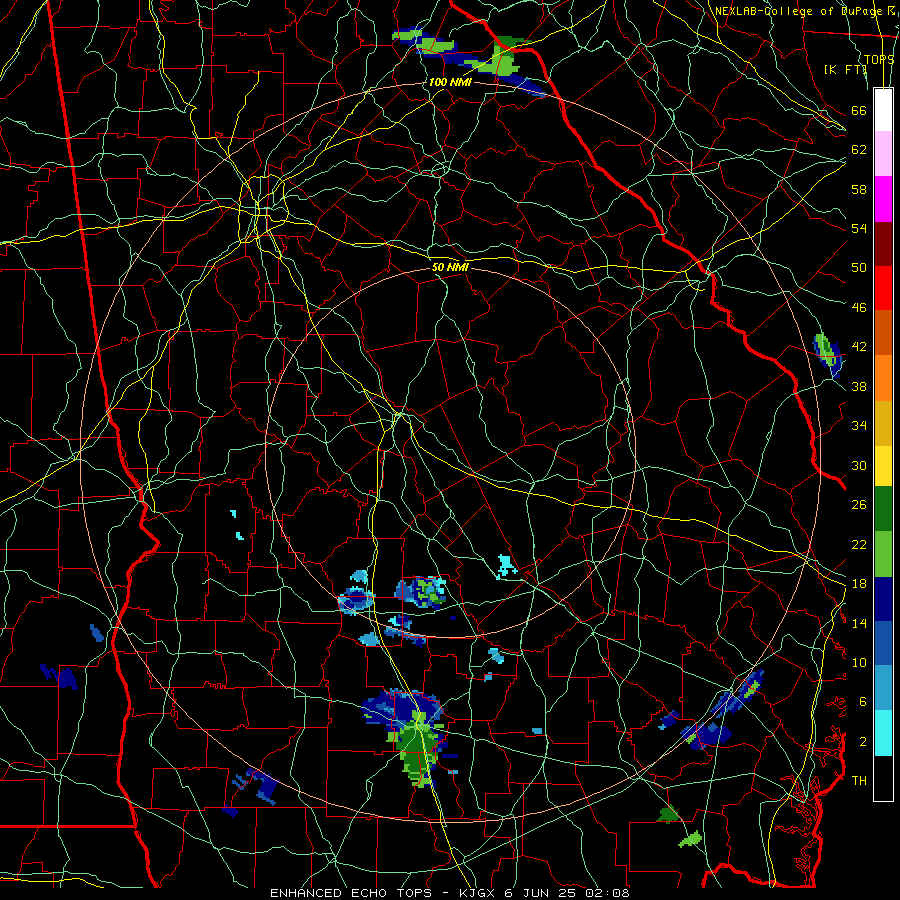Select the light blue legend swatch

tap(883, 688)
